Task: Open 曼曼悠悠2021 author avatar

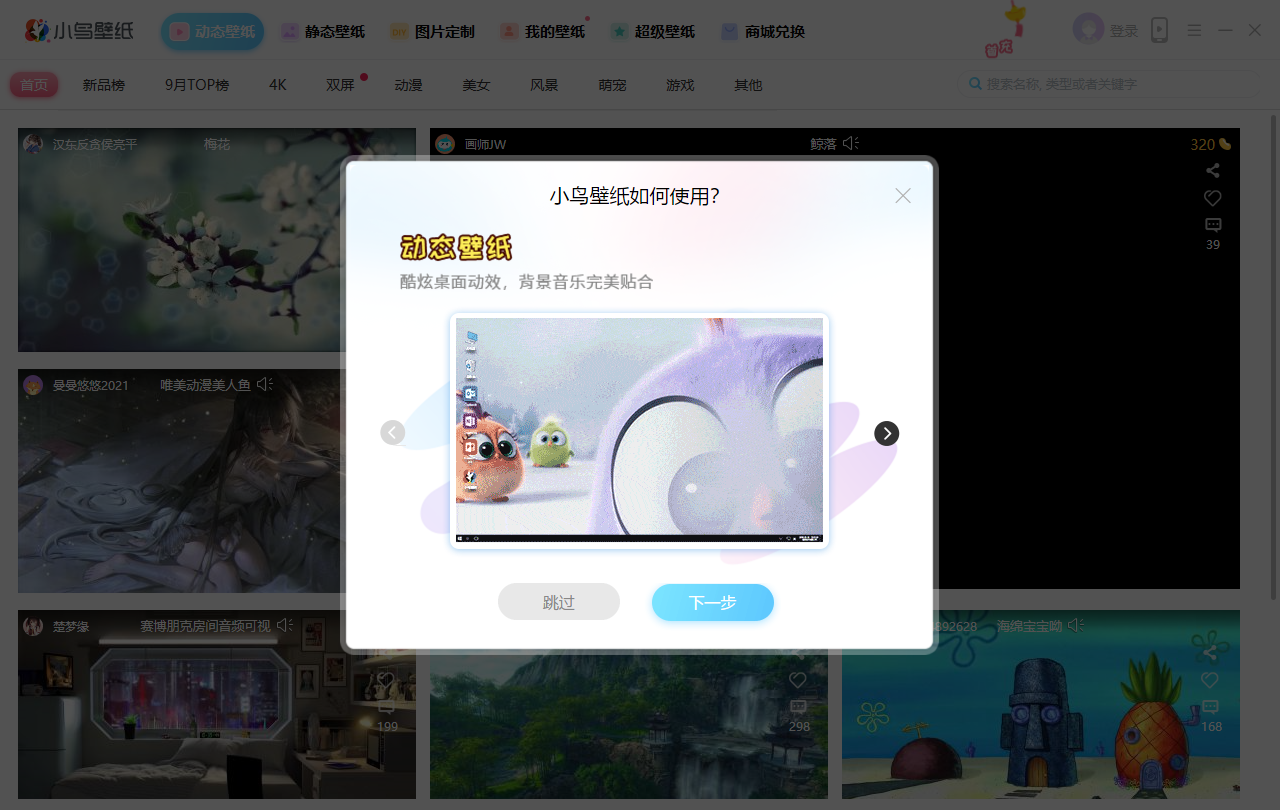Action: 33,384
